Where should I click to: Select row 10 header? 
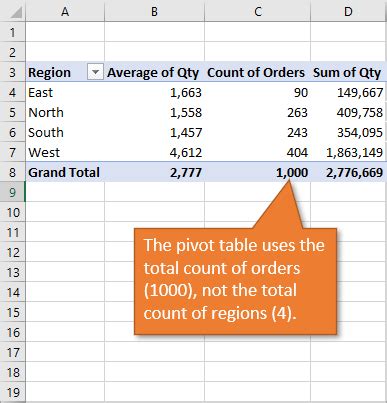[13, 212]
